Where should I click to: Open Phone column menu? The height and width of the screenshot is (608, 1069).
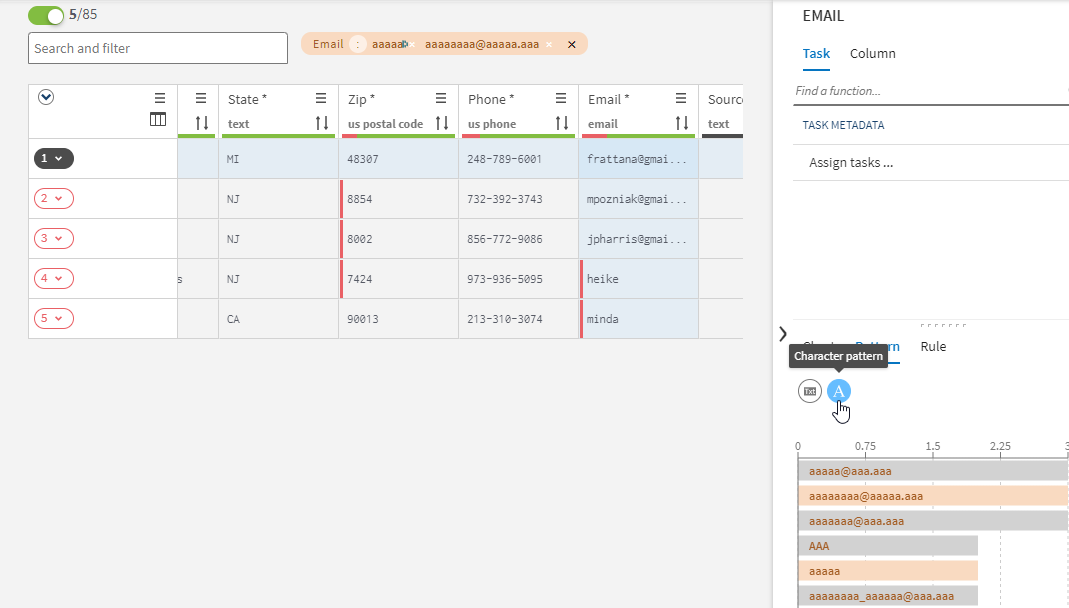click(x=561, y=99)
